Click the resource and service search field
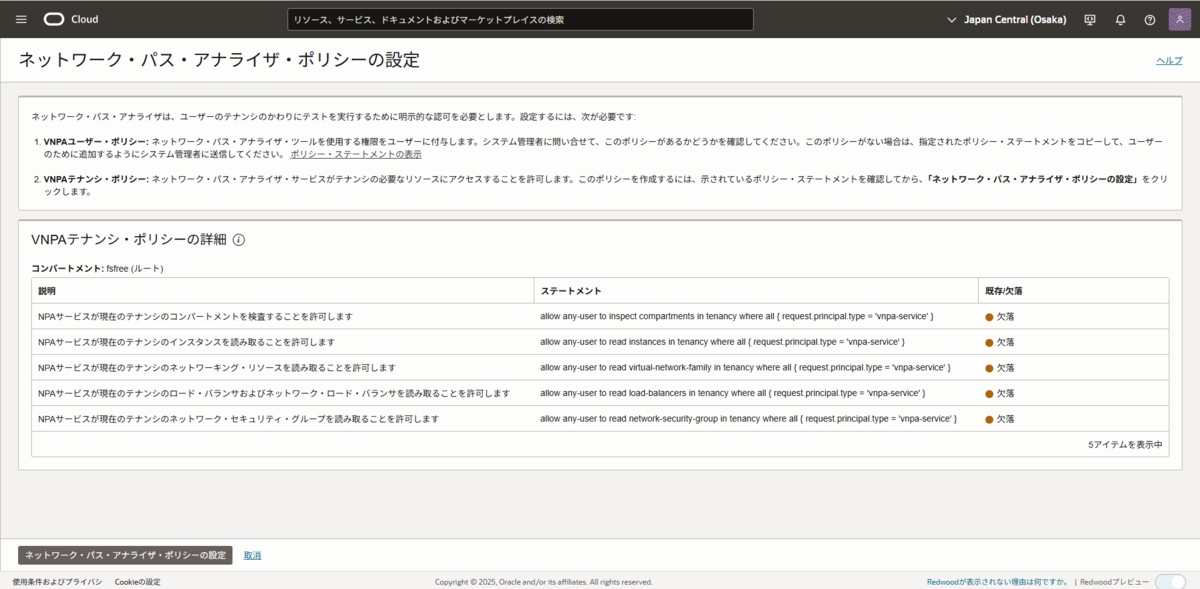This screenshot has width=1200, height=589. [520, 19]
